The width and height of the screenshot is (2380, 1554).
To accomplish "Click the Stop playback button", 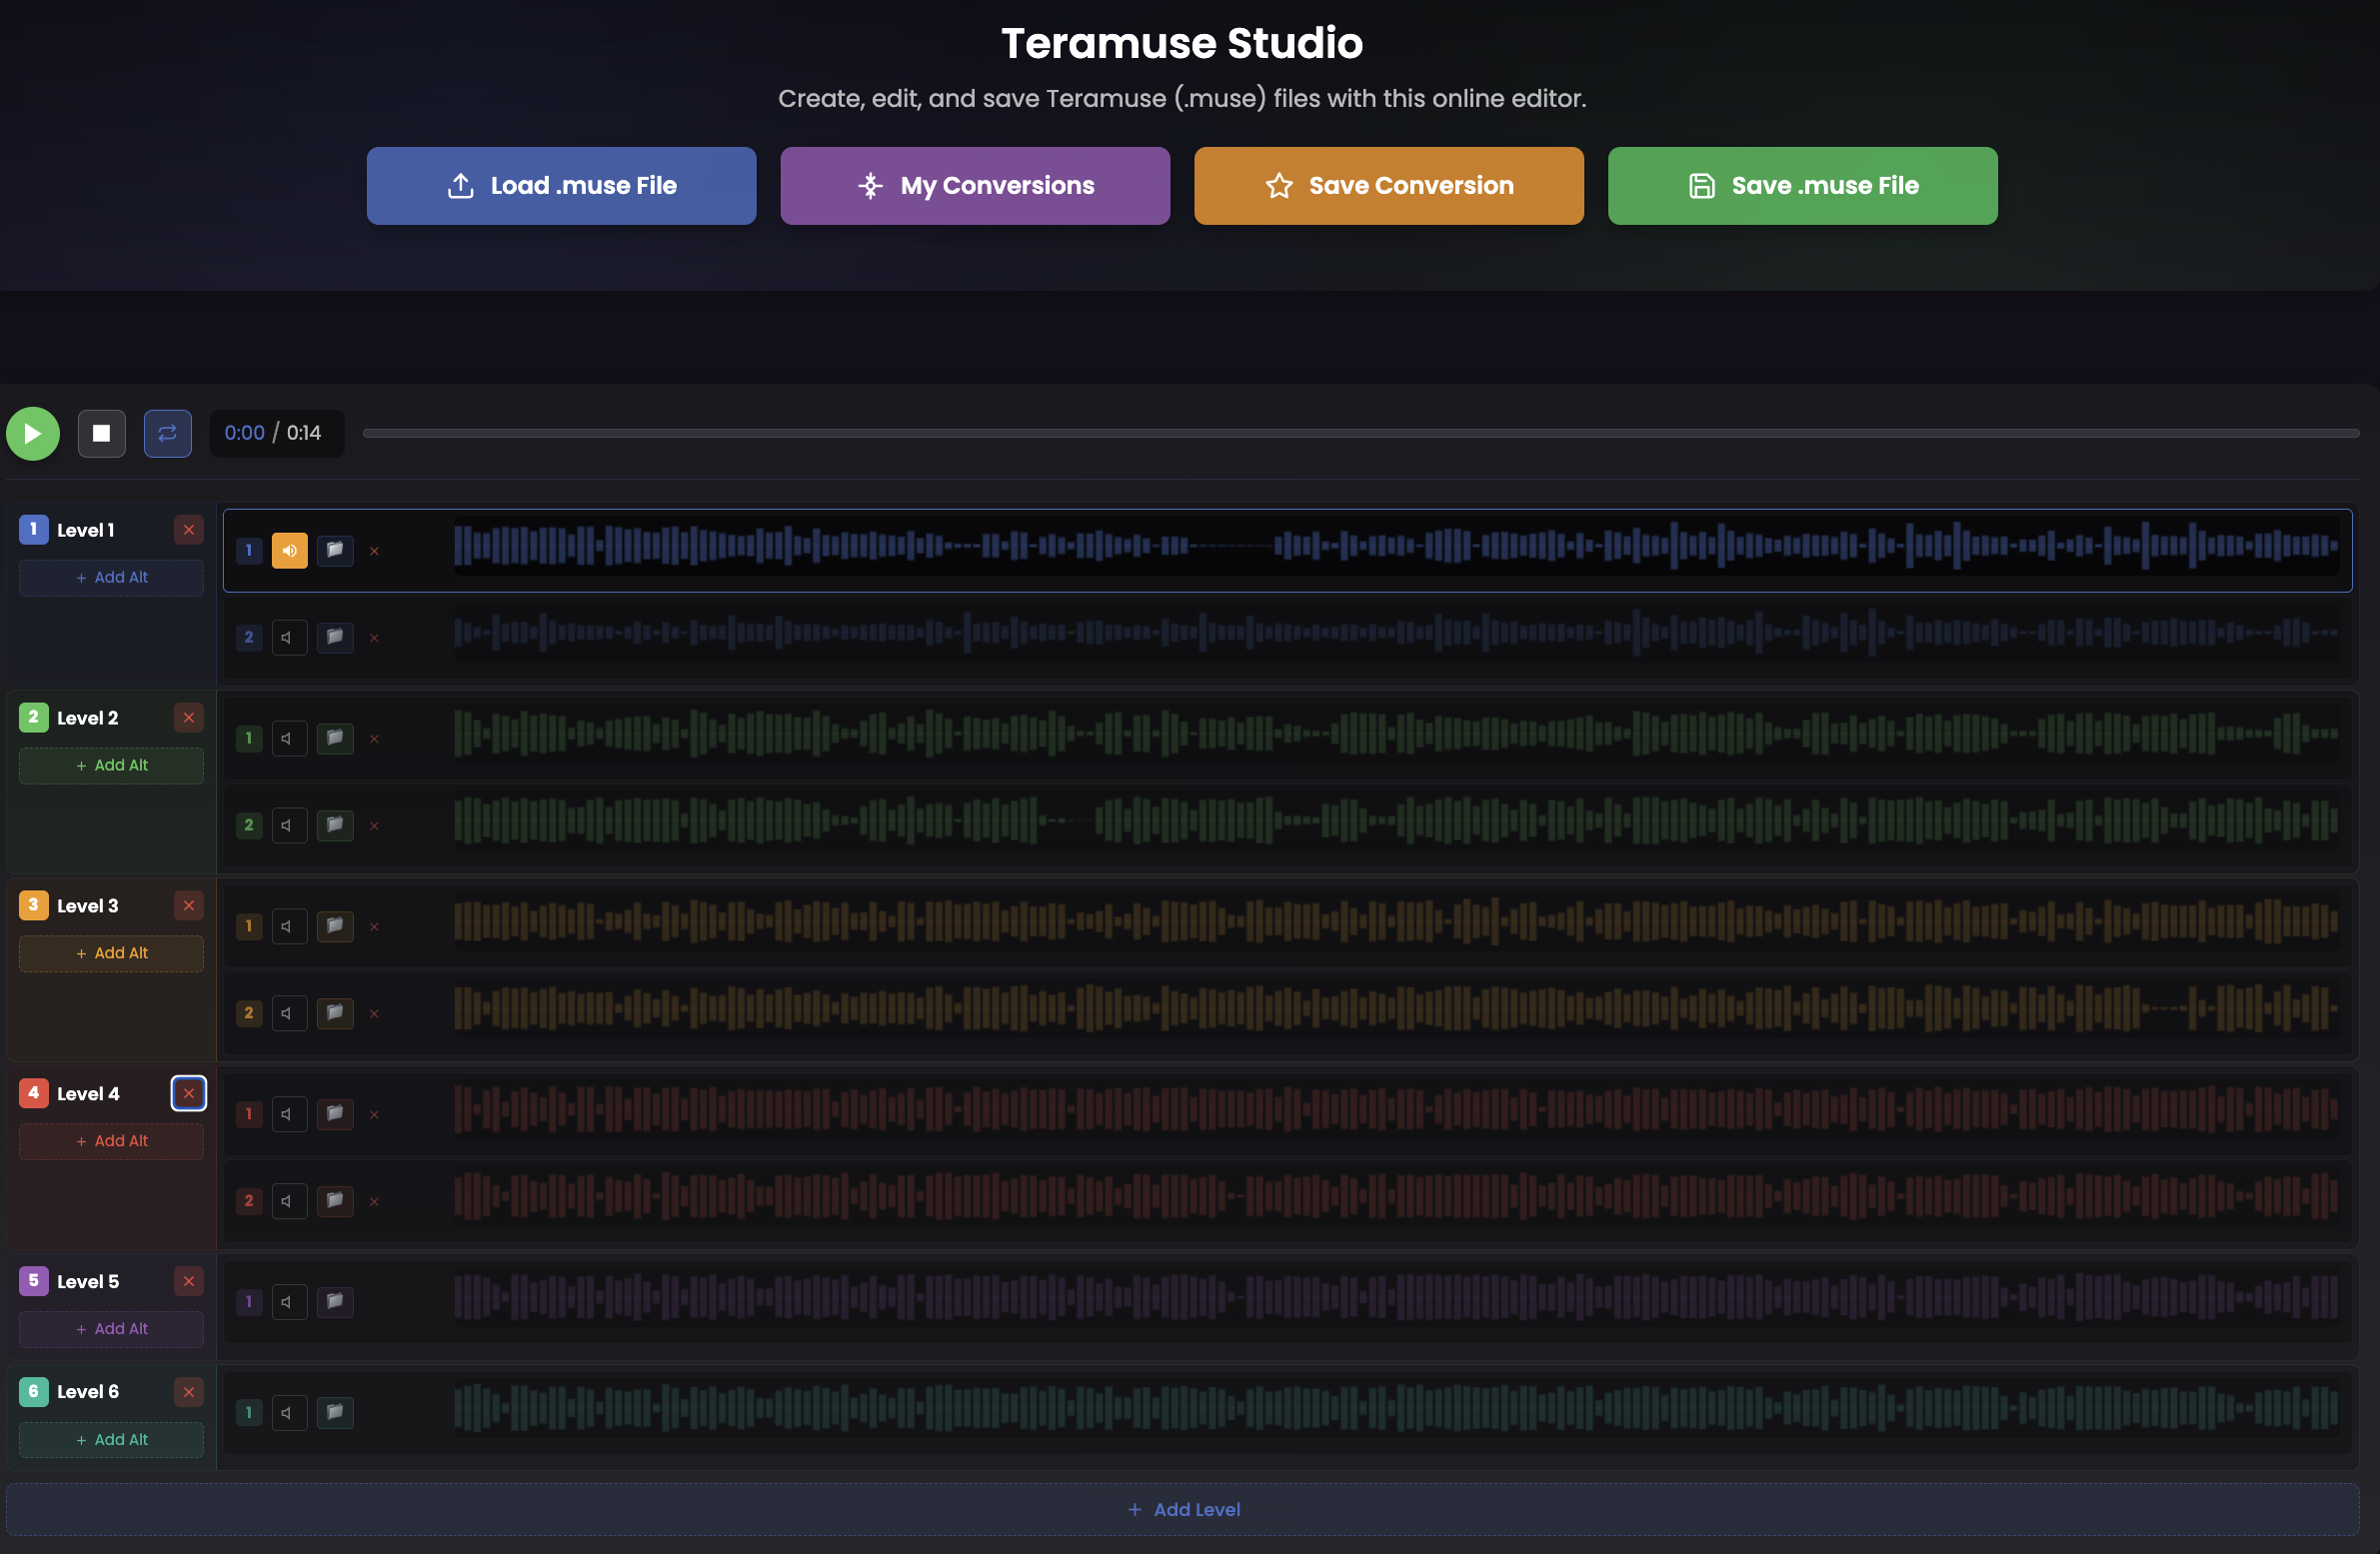I will tap(101, 433).
